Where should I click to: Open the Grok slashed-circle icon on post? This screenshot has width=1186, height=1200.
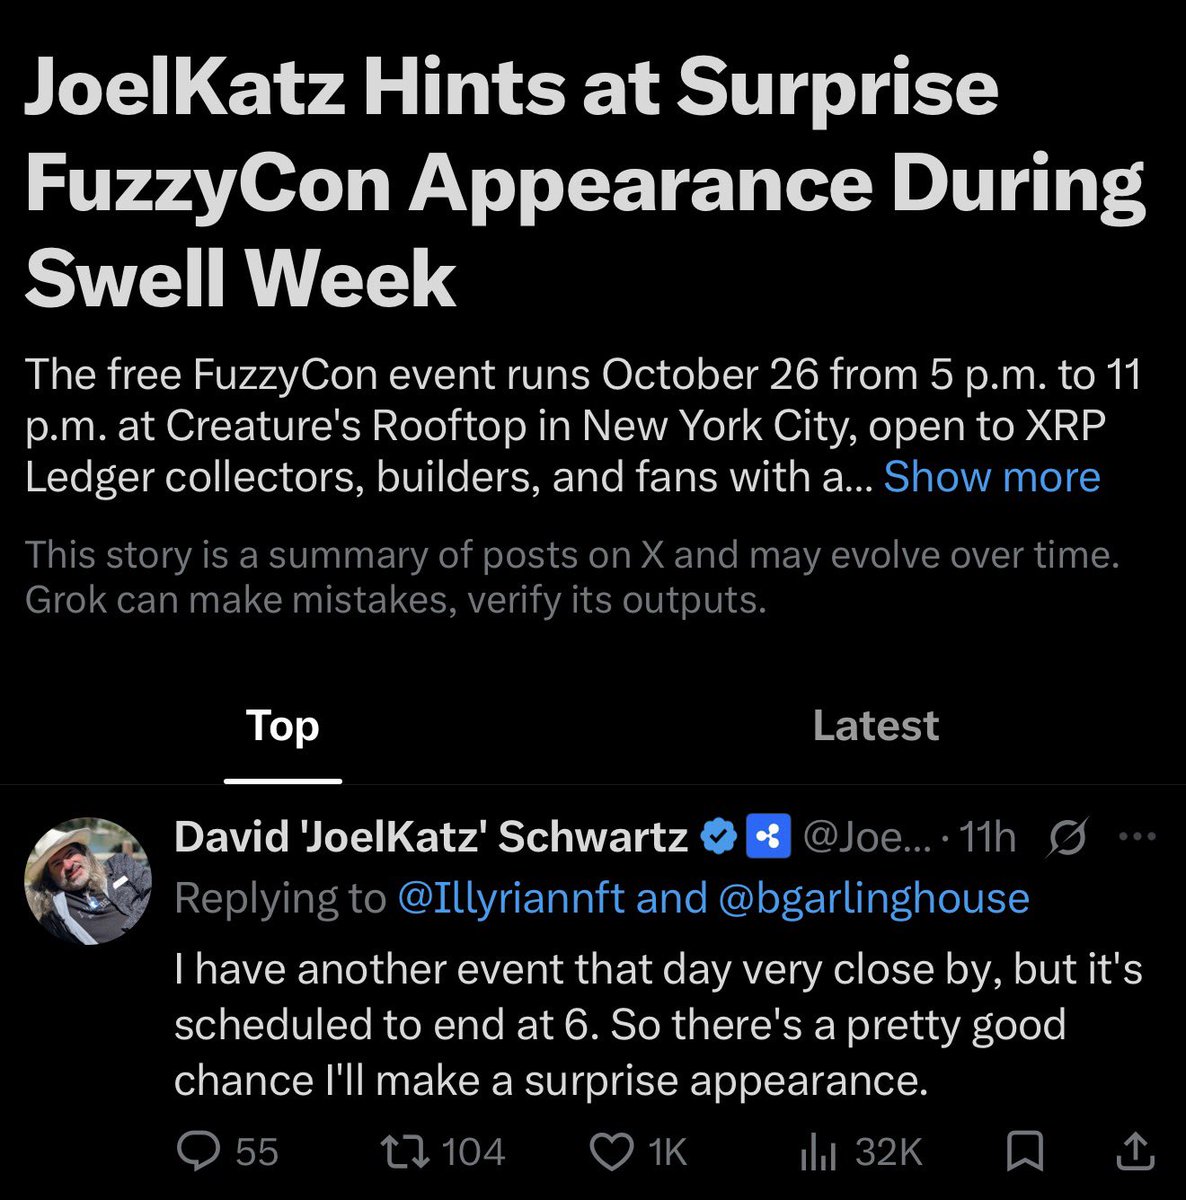(1067, 837)
